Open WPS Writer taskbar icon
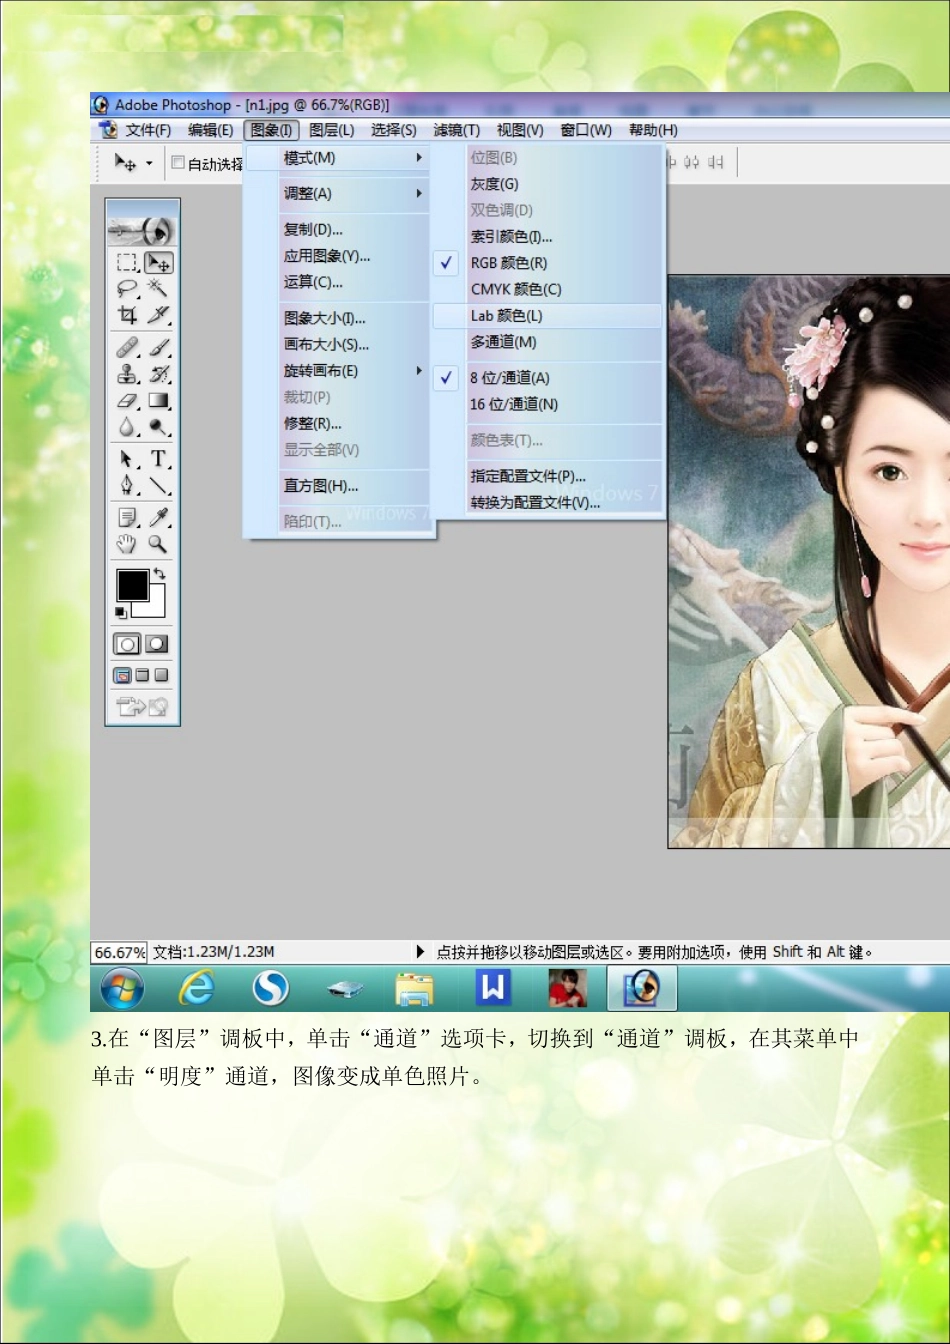950x1344 pixels. point(493,988)
